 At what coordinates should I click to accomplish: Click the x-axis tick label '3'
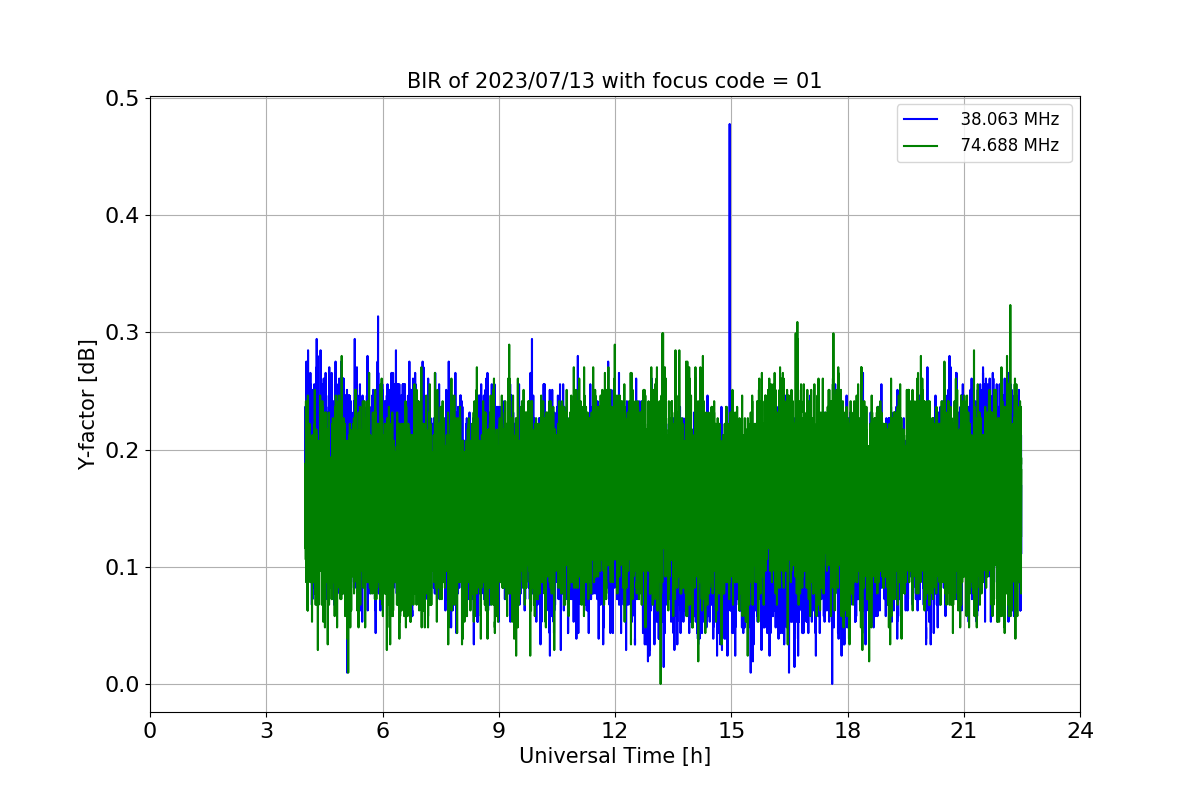click(266, 731)
